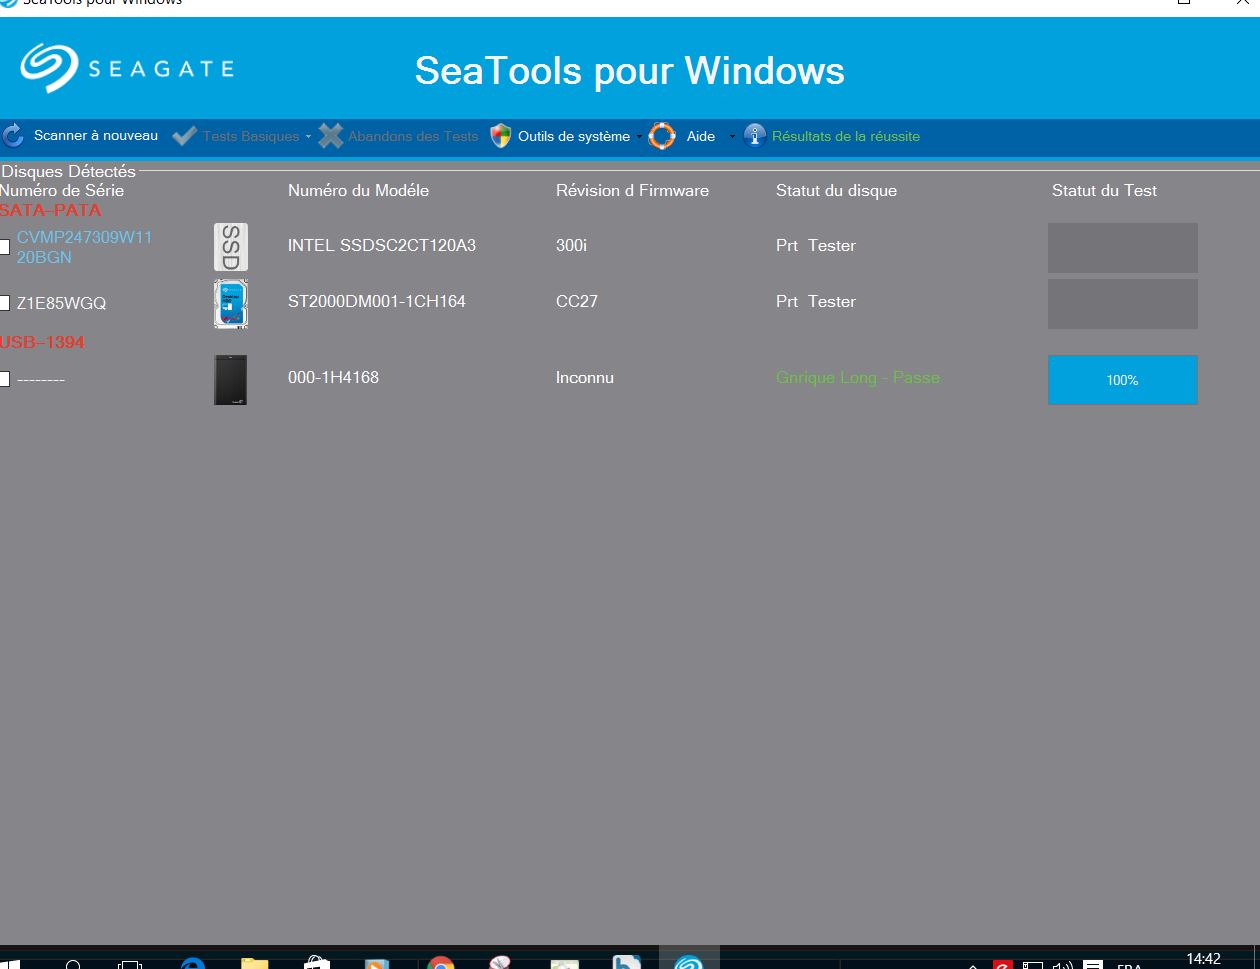Click the 100% test progress bar
The height and width of the screenshot is (969, 1260).
1122,380
